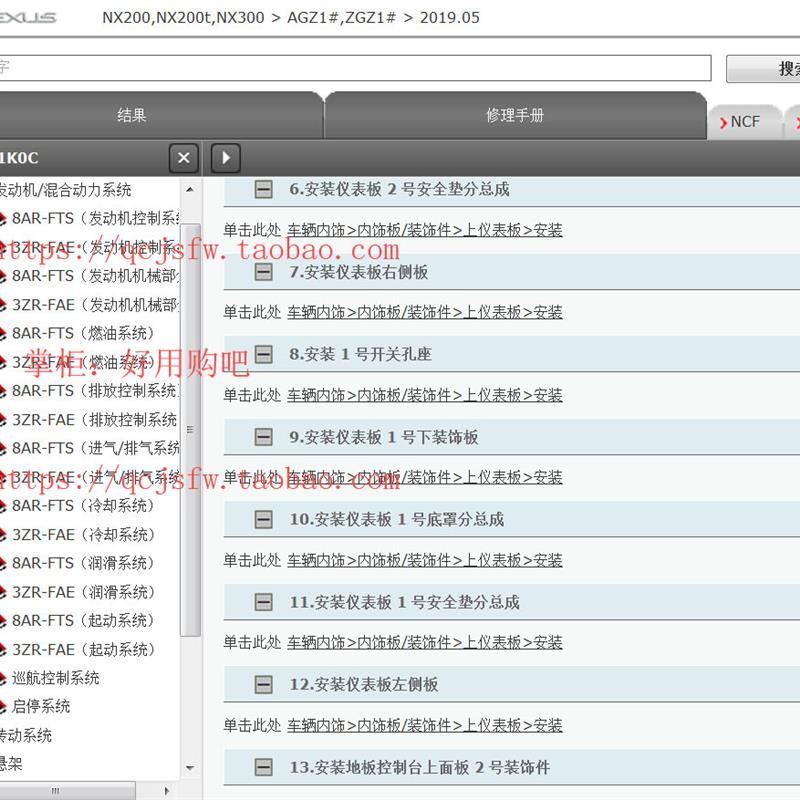
Task: Select 发动机/混合动力系统 category heading
Action: pyautogui.click(x=65, y=190)
